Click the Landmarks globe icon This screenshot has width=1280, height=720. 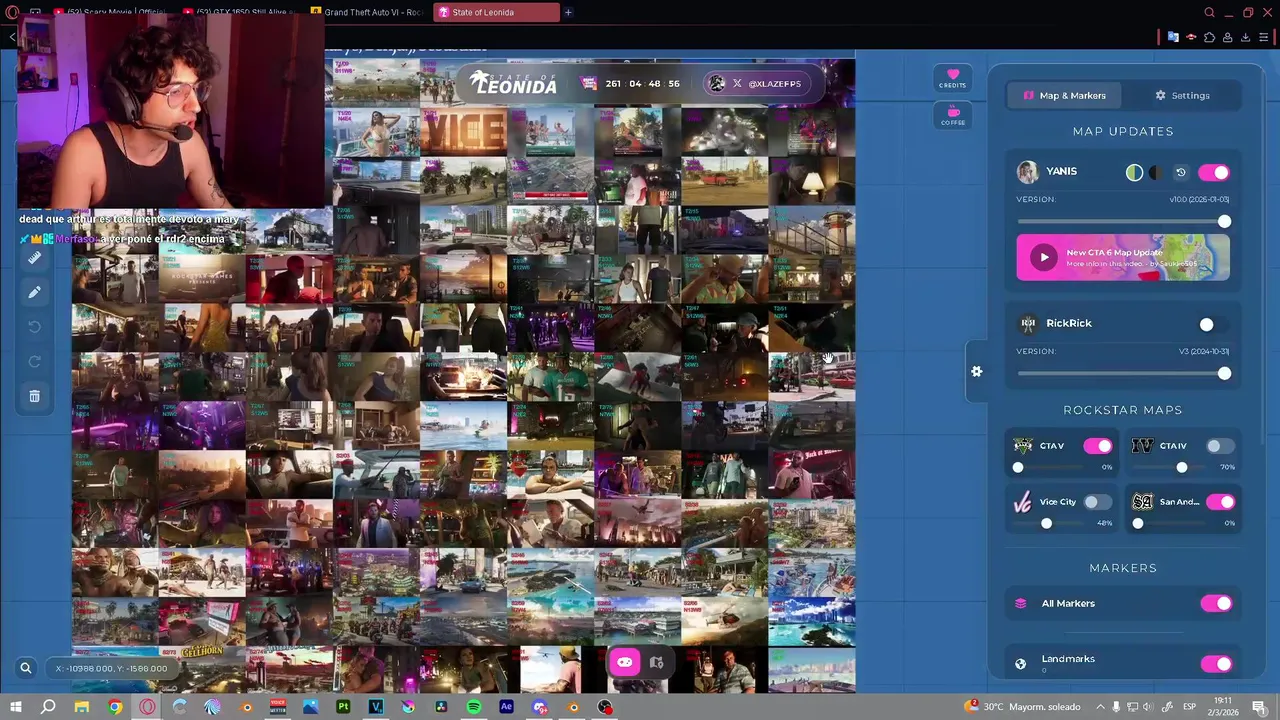[1021, 663]
